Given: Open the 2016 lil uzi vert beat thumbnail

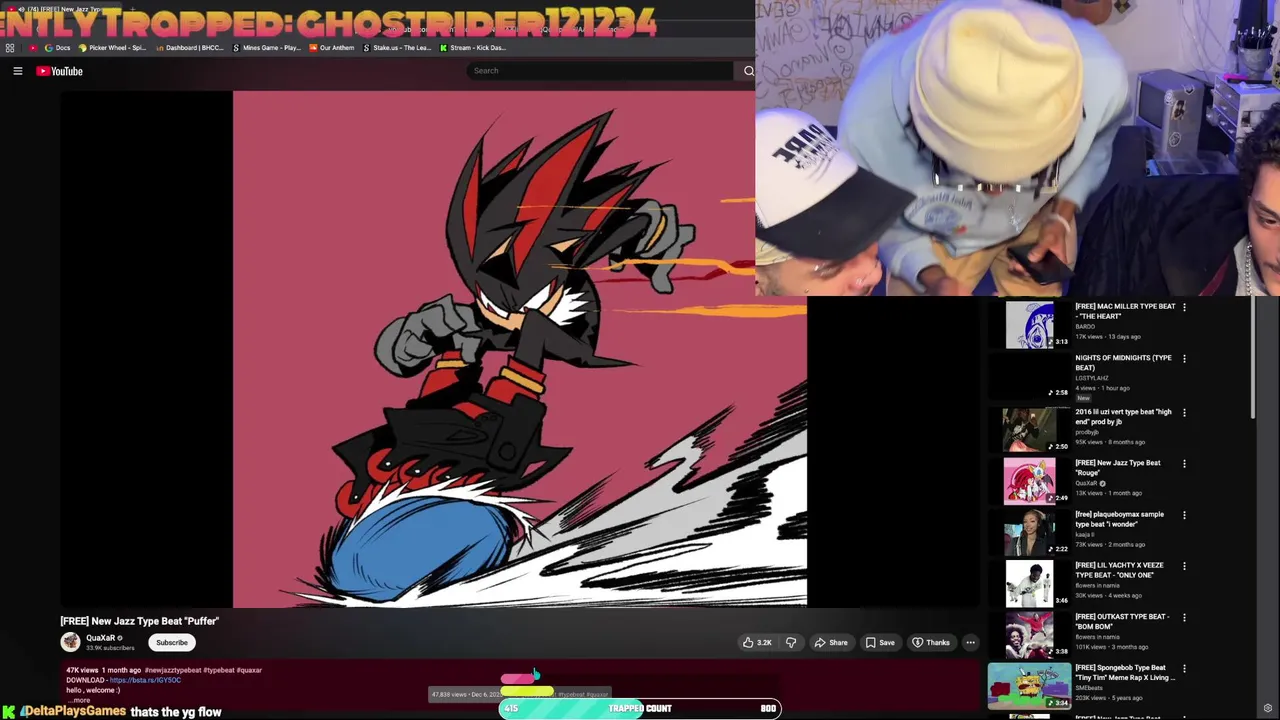Looking at the screenshot, I should click(x=1029, y=430).
